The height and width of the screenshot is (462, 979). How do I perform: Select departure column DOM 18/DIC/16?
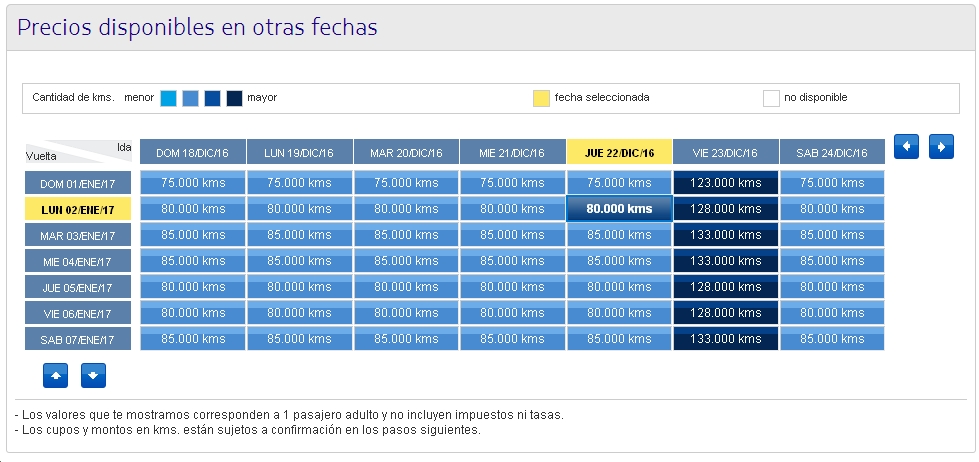coord(193,153)
